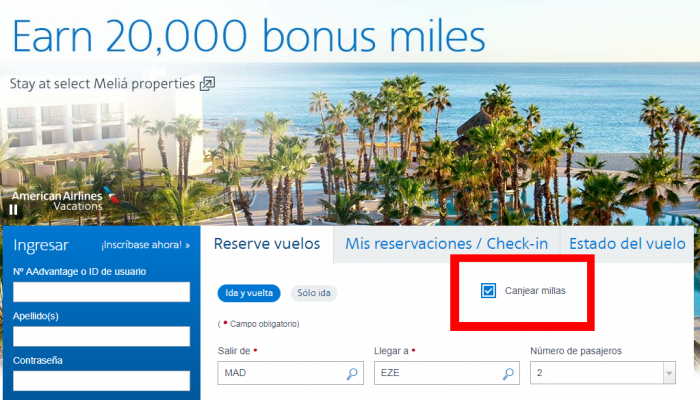Click the Earn 20,000 bonus miles headline

[249, 36]
